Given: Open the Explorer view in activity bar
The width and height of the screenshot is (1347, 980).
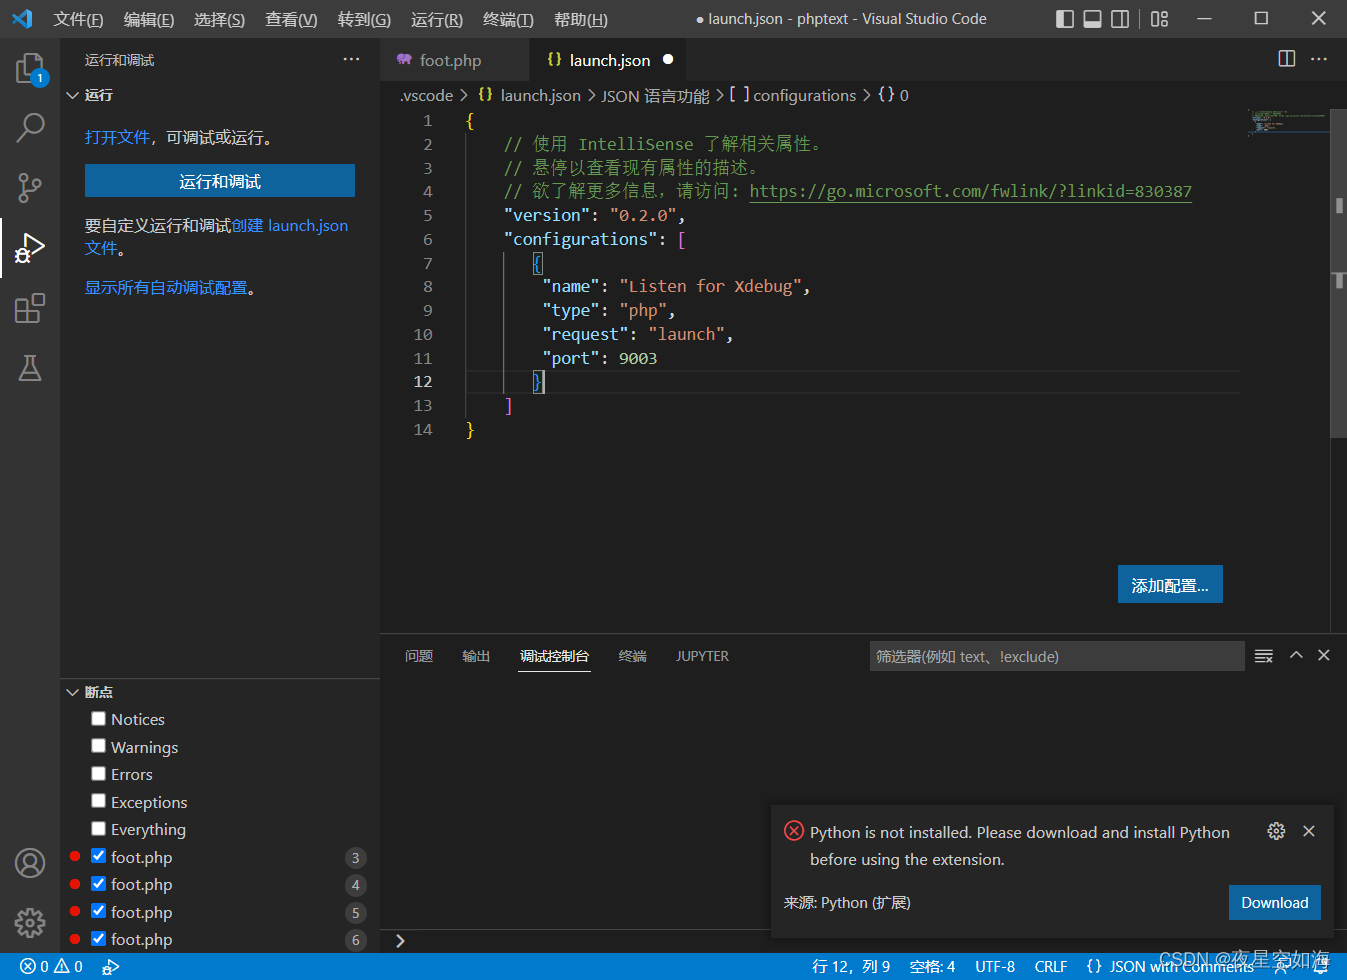Looking at the screenshot, I should (30, 69).
